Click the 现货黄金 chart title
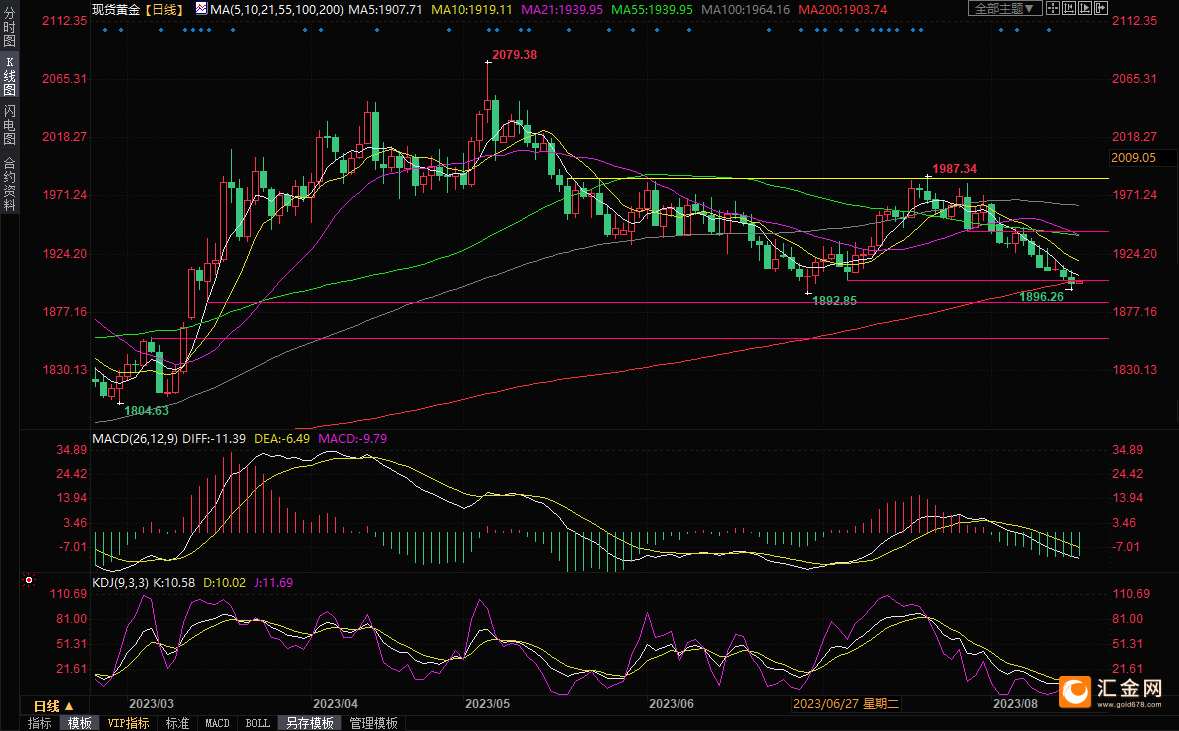The height and width of the screenshot is (731, 1179). 116,10
